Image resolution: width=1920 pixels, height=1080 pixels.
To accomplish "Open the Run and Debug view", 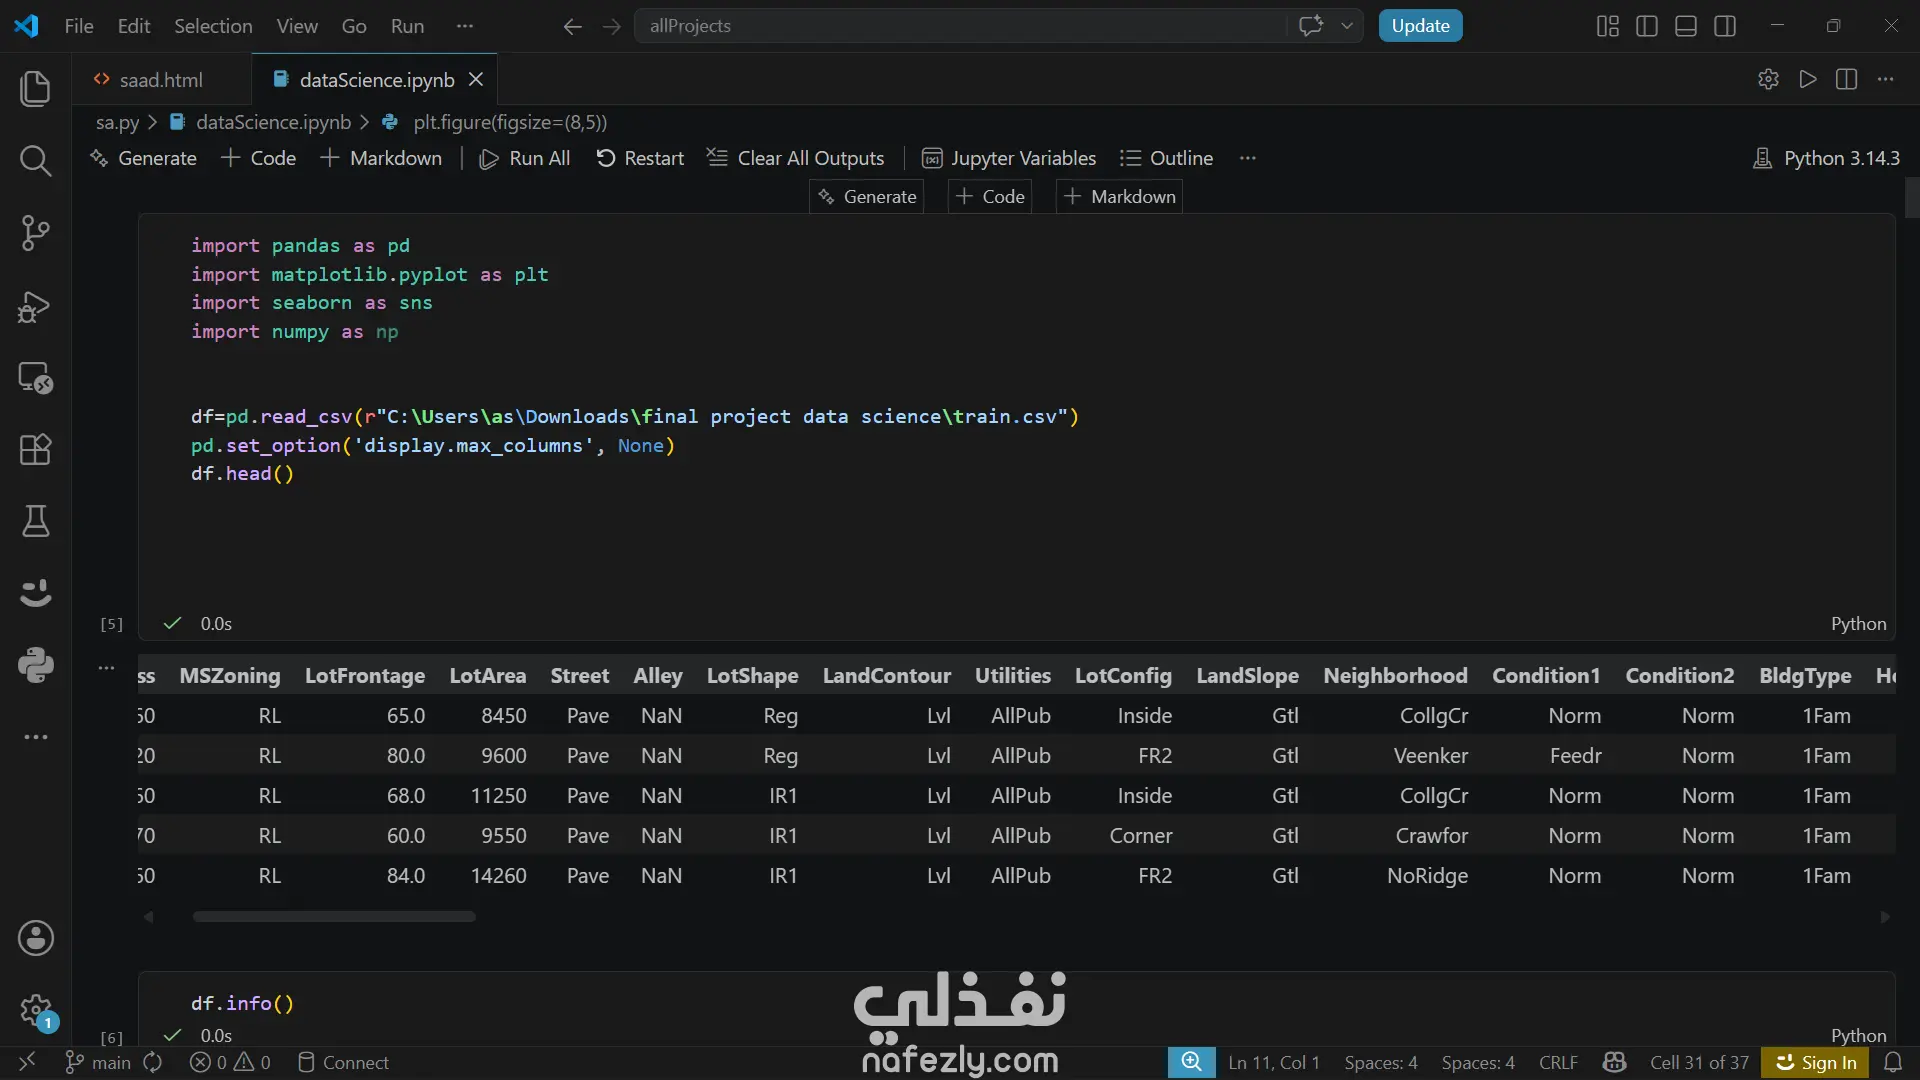I will (x=35, y=306).
